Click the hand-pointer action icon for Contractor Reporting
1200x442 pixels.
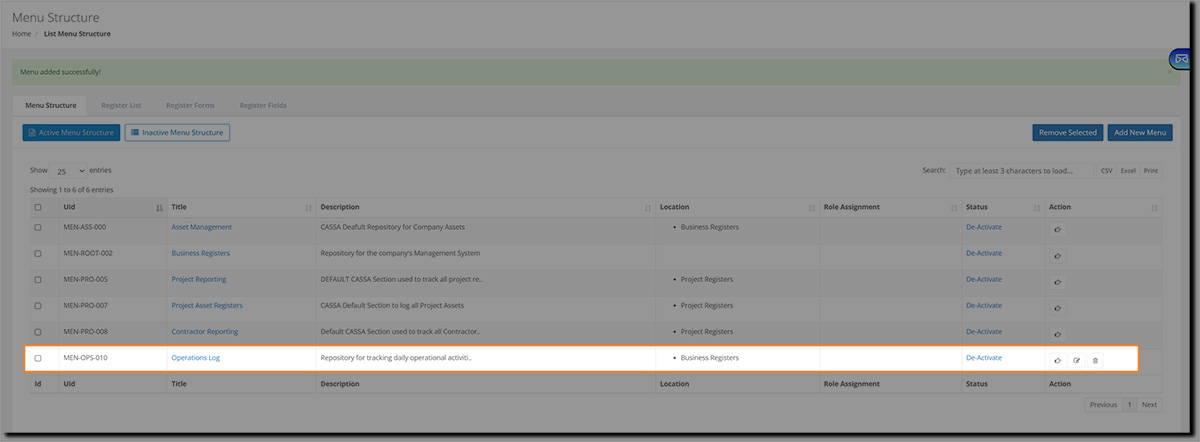1058,334
